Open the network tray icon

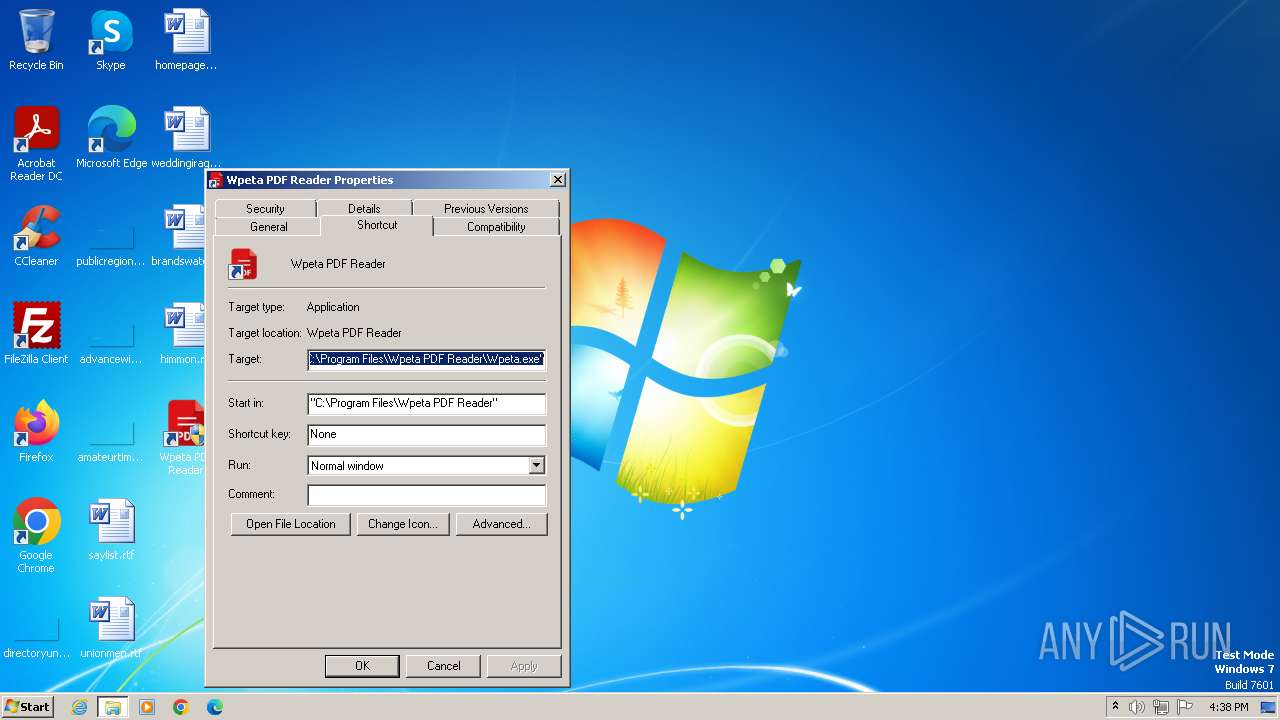coord(1161,707)
